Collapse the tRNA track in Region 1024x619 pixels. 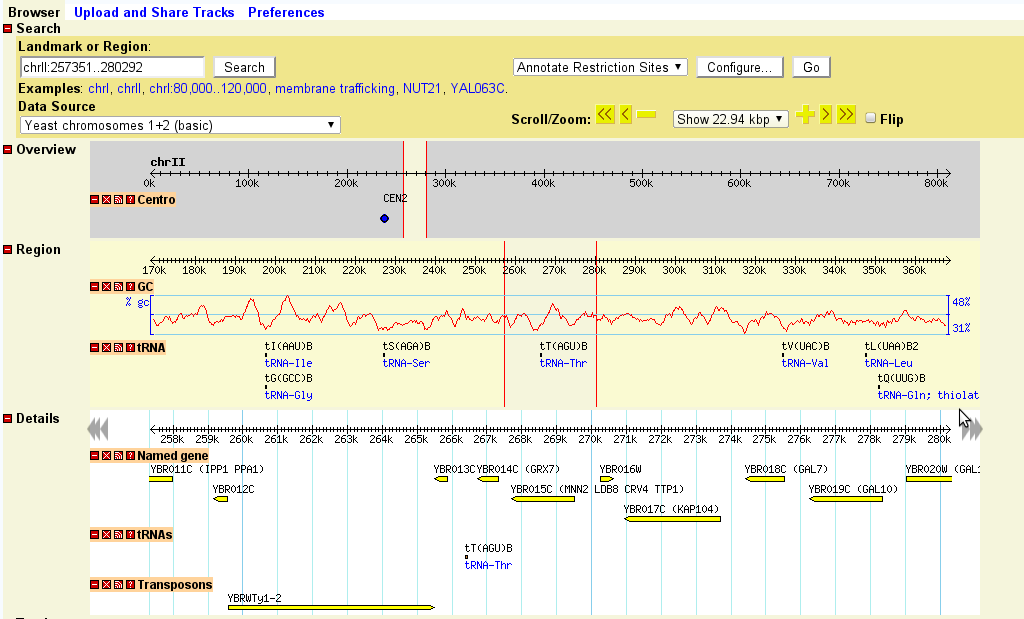(96, 348)
